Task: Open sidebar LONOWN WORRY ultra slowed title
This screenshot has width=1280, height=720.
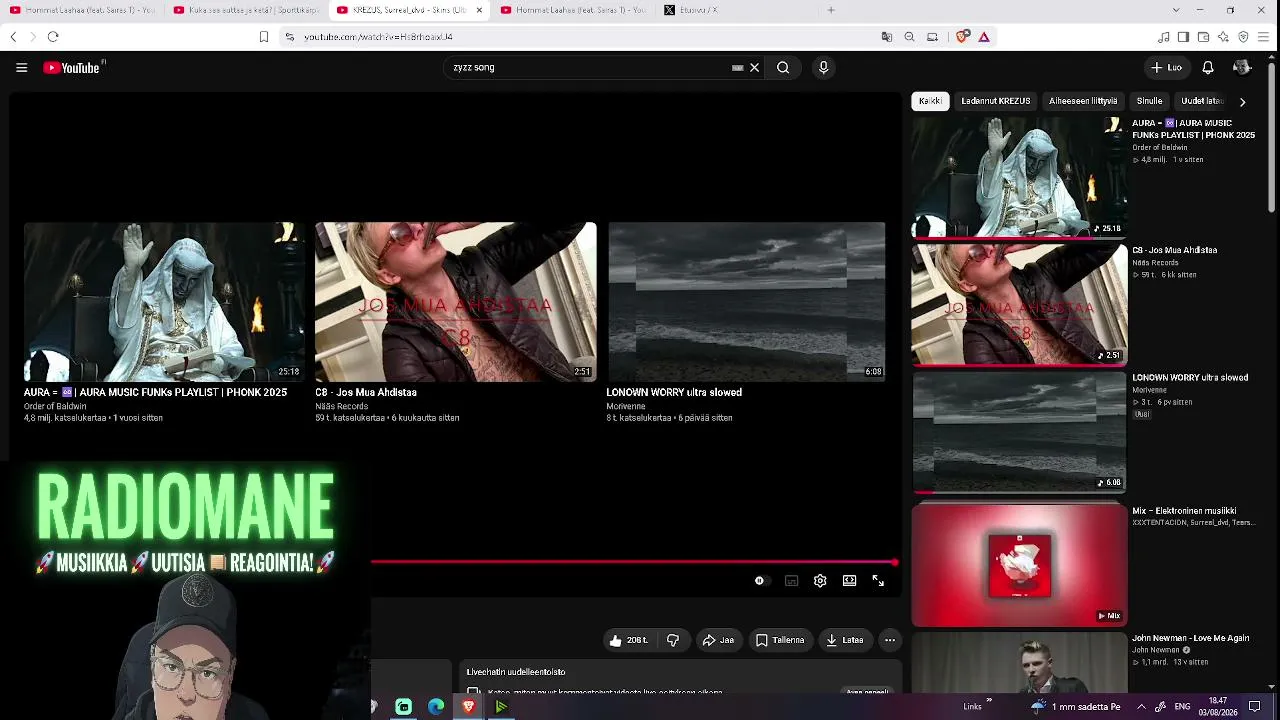Action: click(x=1190, y=378)
